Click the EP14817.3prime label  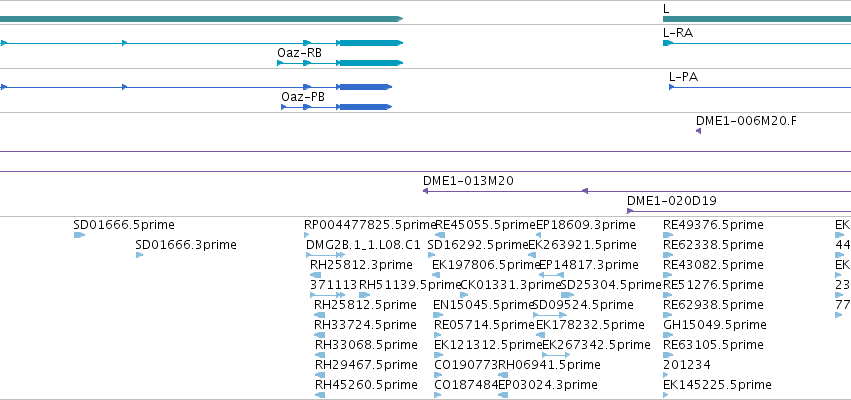point(589,265)
